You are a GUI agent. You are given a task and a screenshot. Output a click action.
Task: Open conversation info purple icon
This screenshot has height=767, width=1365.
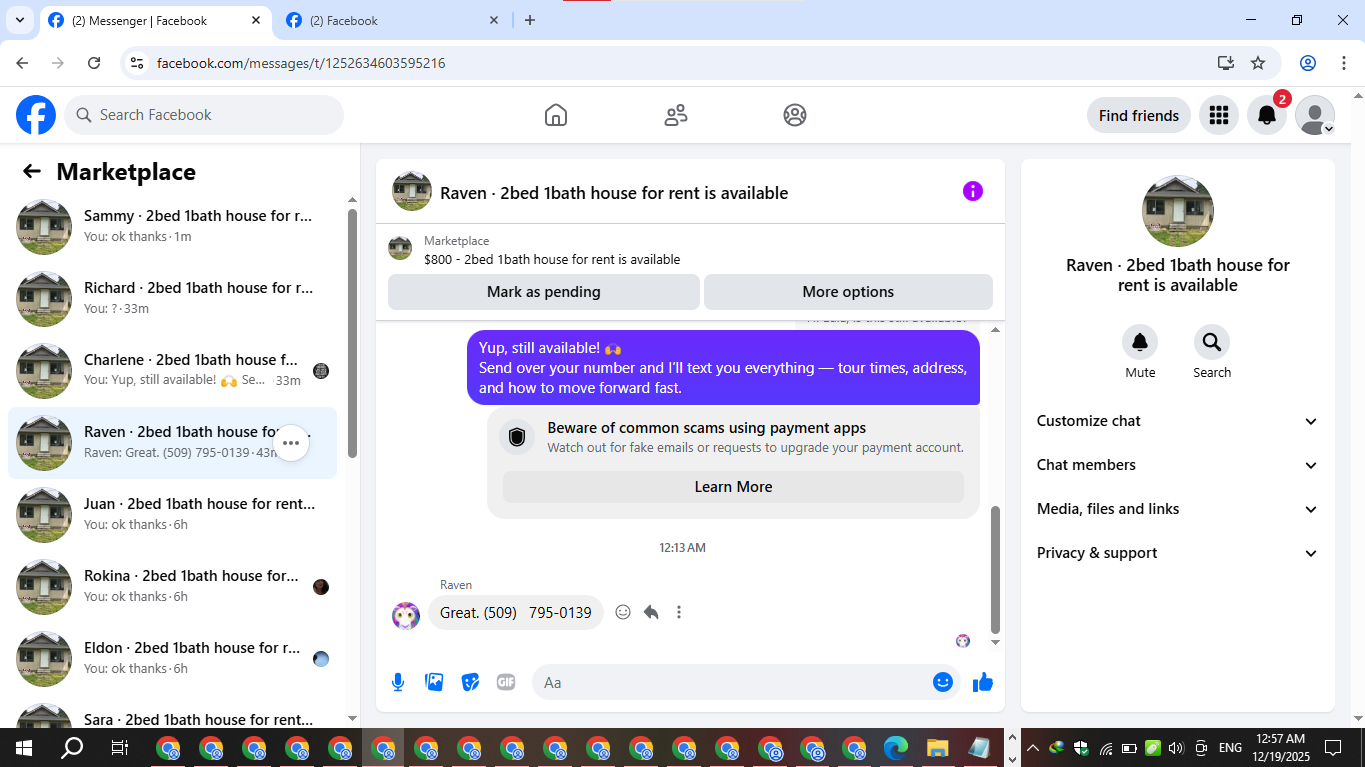973,191
